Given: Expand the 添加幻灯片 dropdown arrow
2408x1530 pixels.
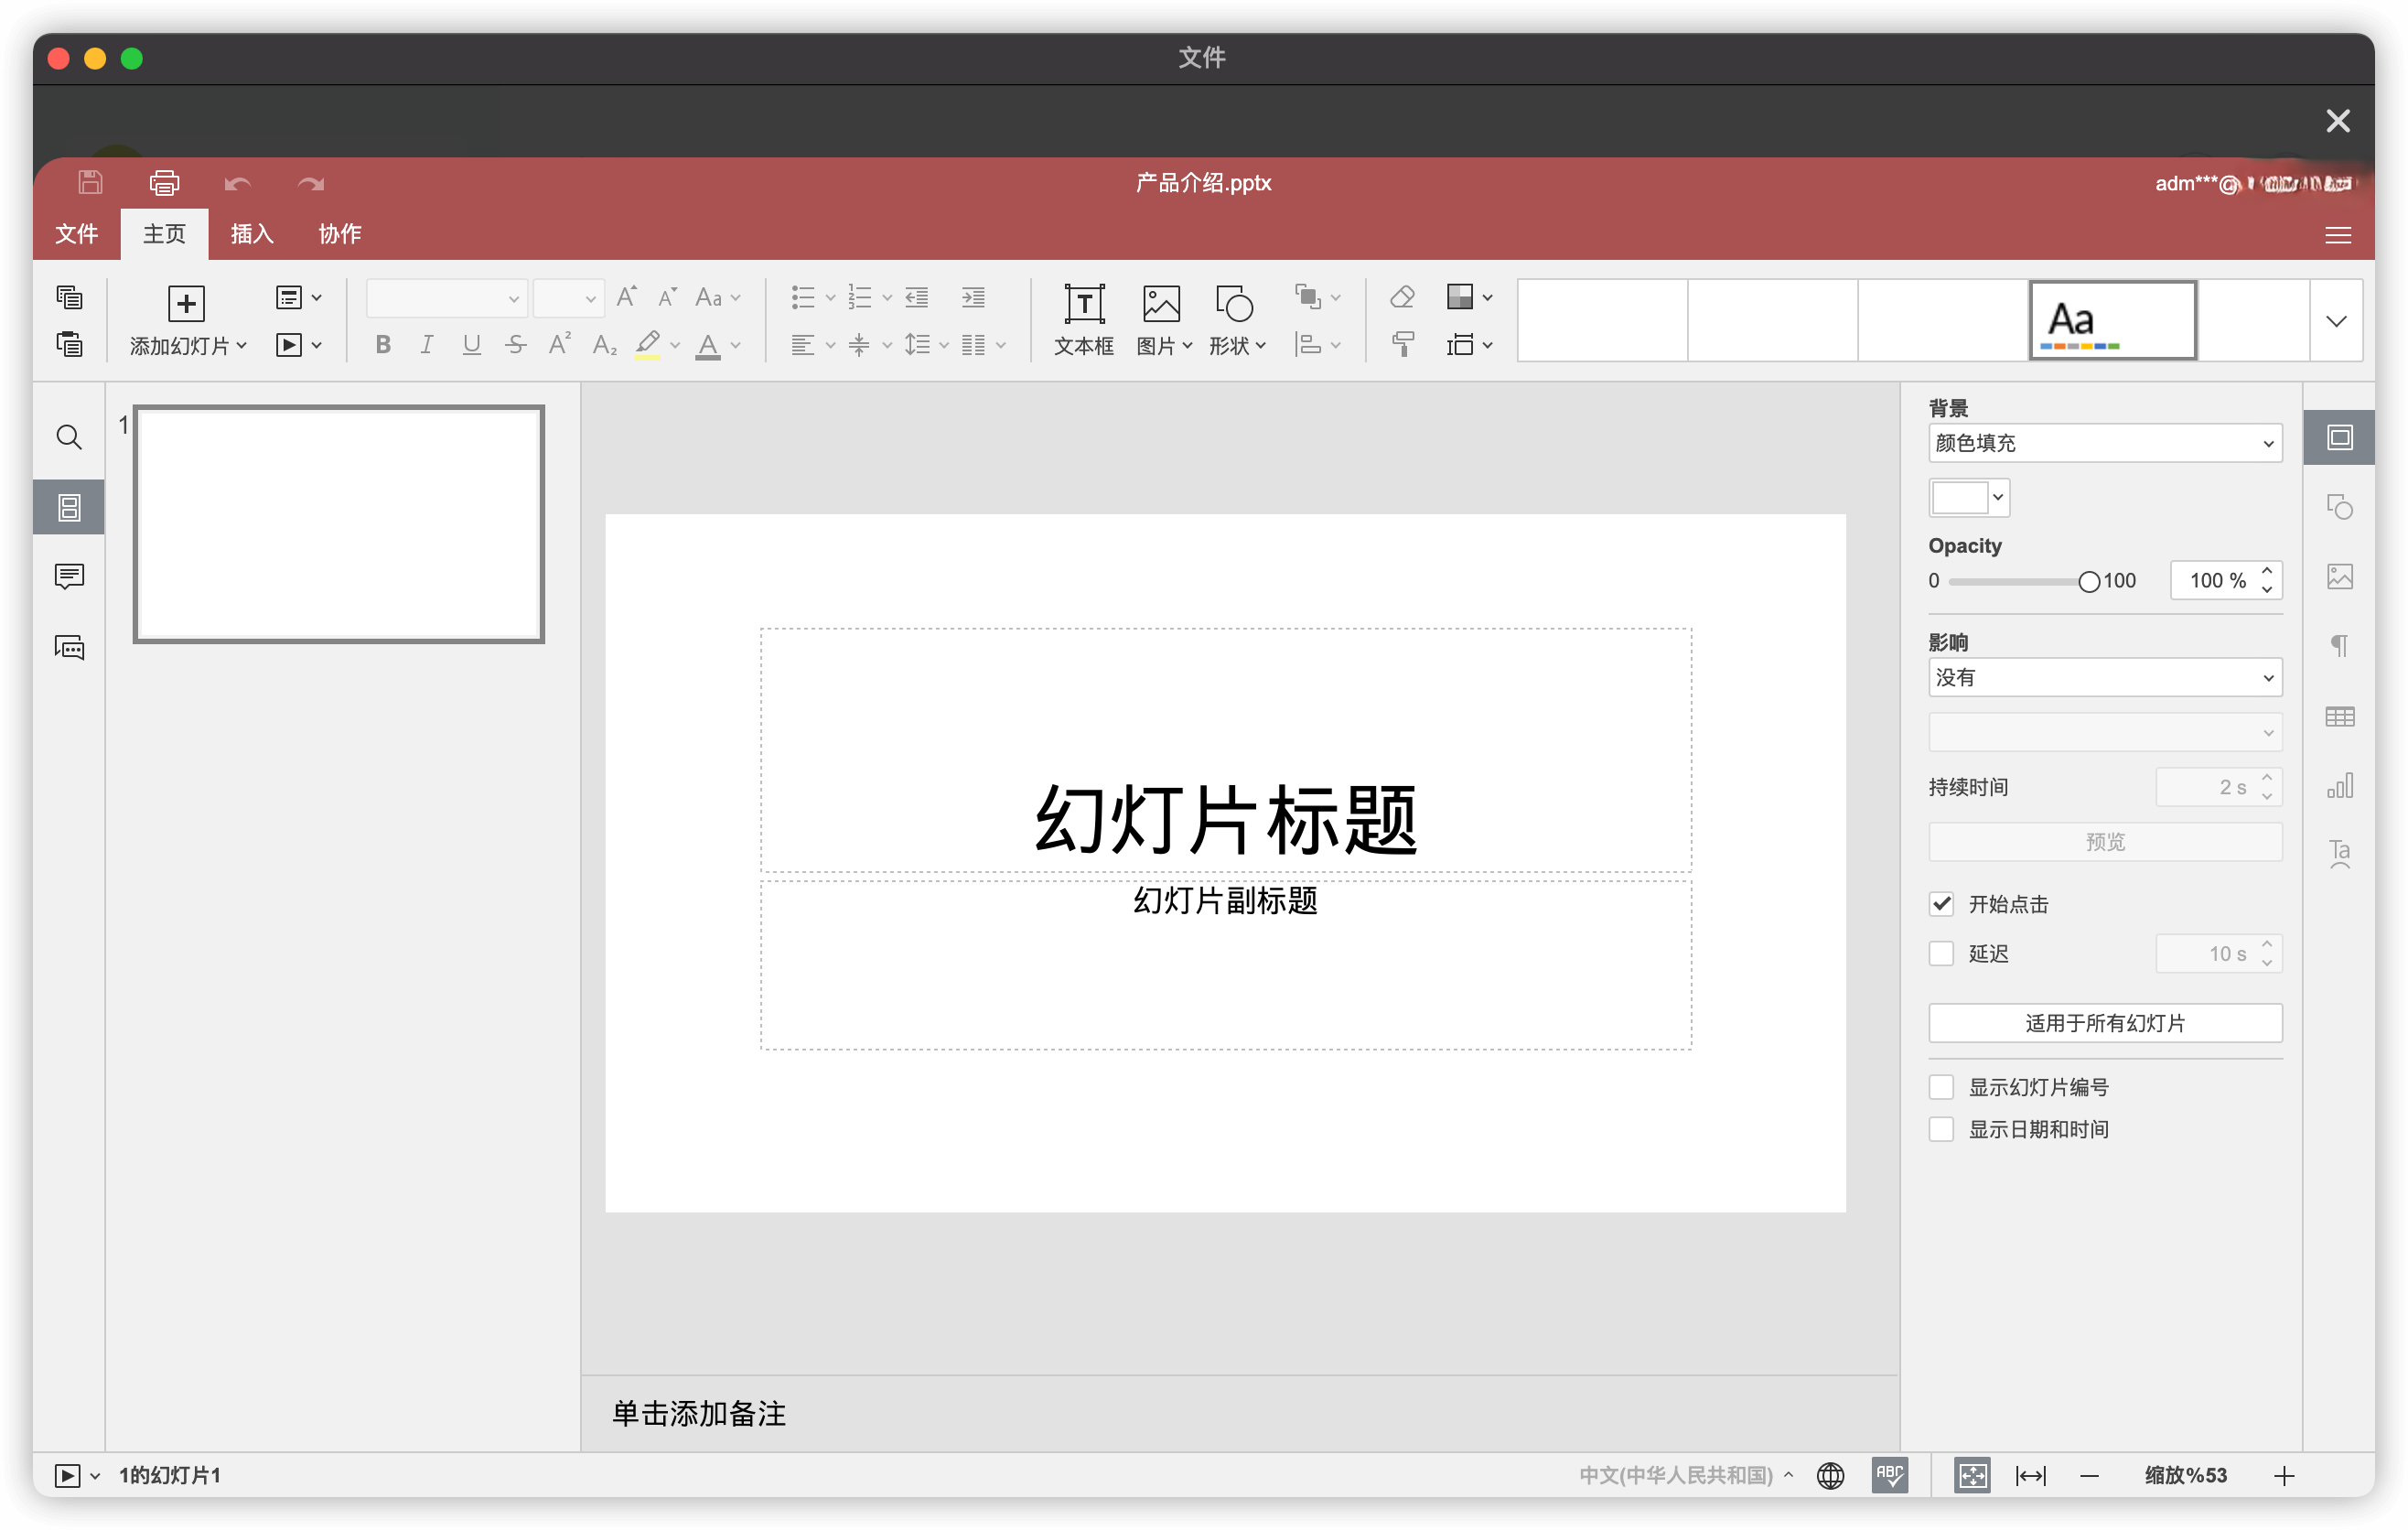Looking at the screenshot, I should point(241,345).
